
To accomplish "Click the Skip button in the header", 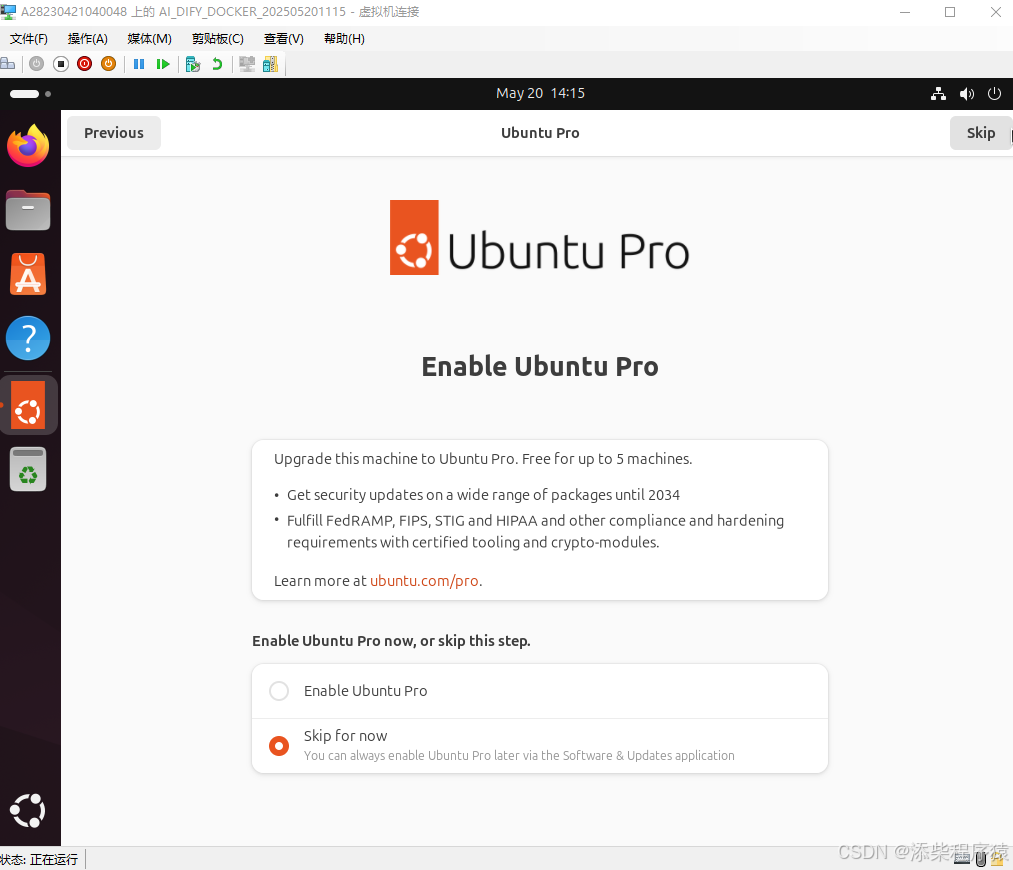I will 980,133.
